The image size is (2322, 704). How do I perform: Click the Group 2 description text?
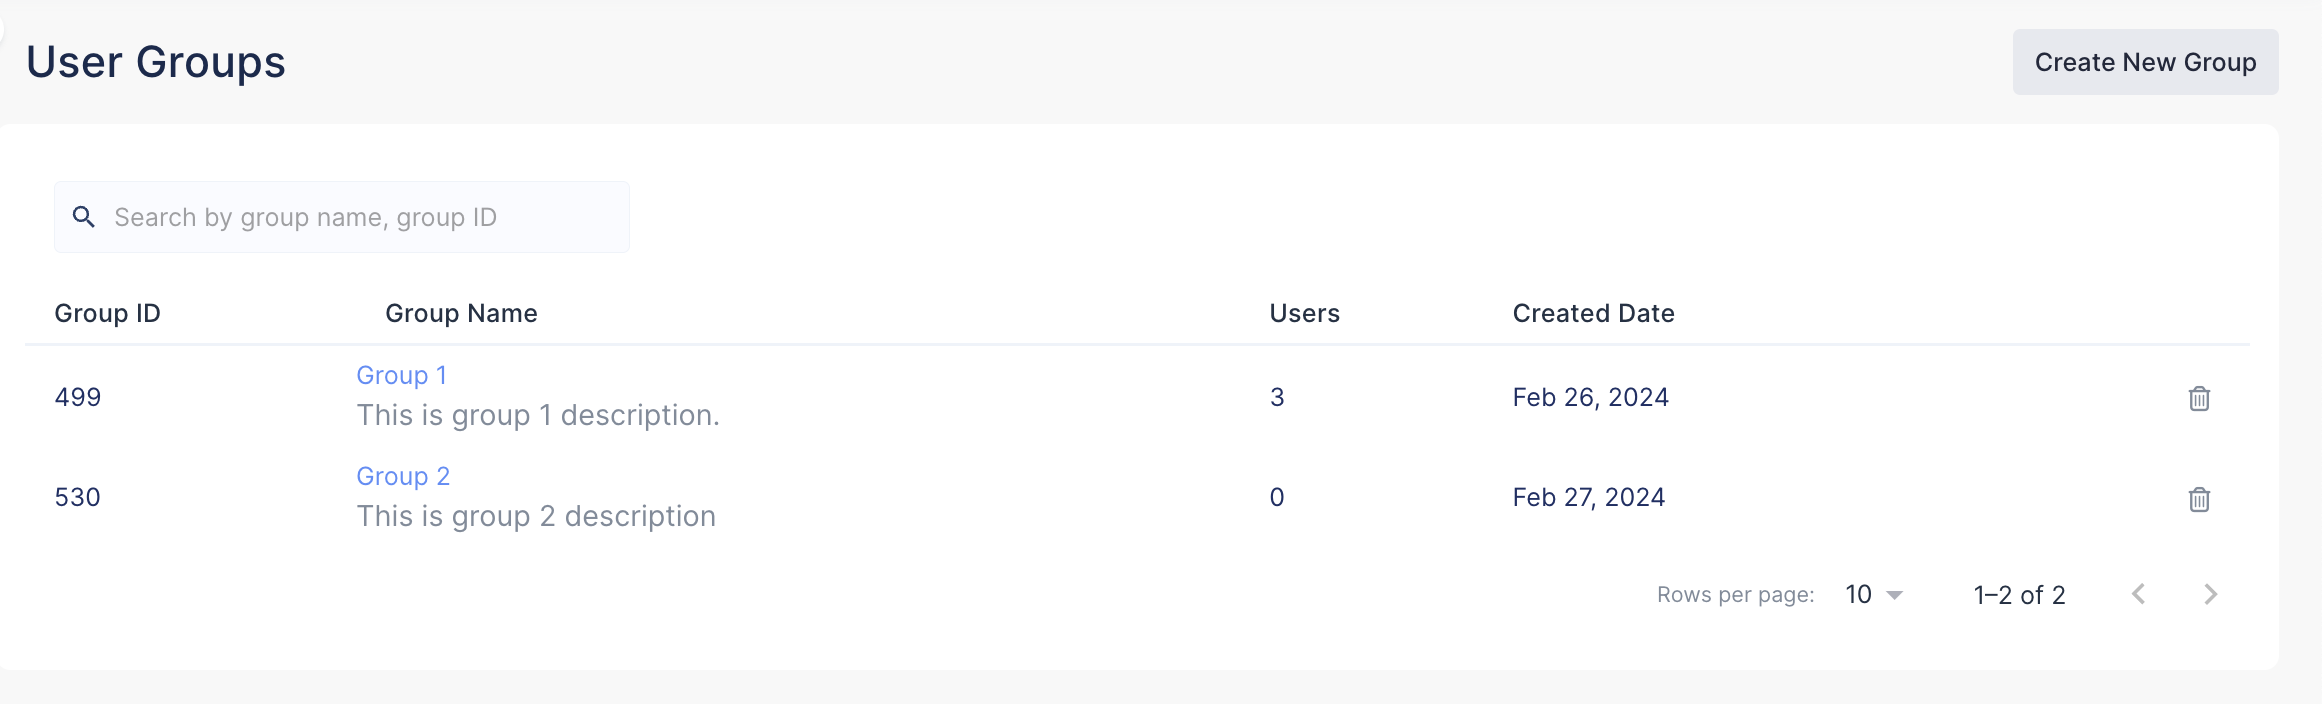536,516
